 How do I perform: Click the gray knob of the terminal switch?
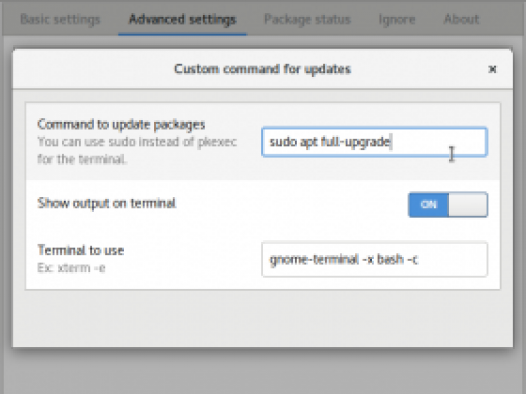point(468,205)
